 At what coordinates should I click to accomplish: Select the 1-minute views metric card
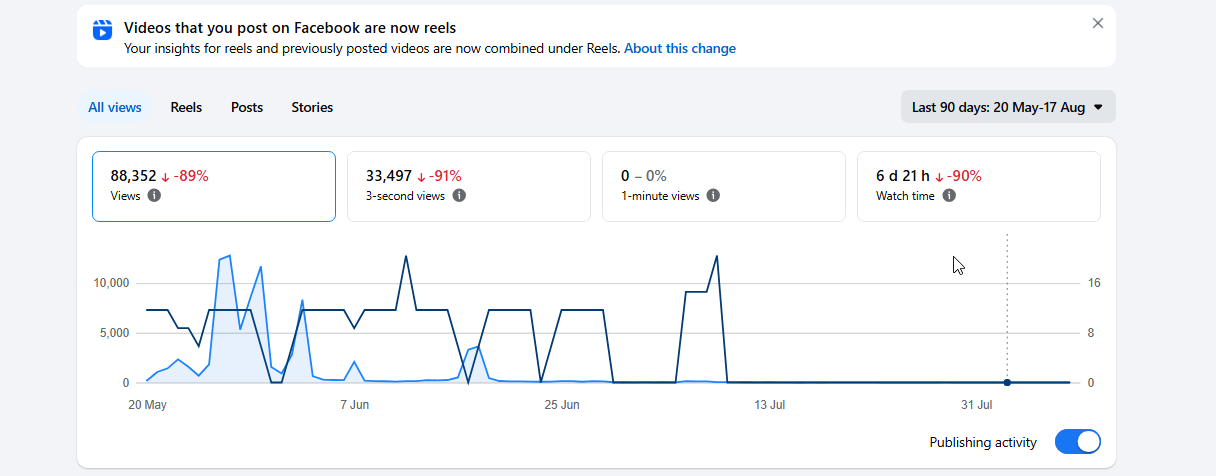[x=724, y=186]
